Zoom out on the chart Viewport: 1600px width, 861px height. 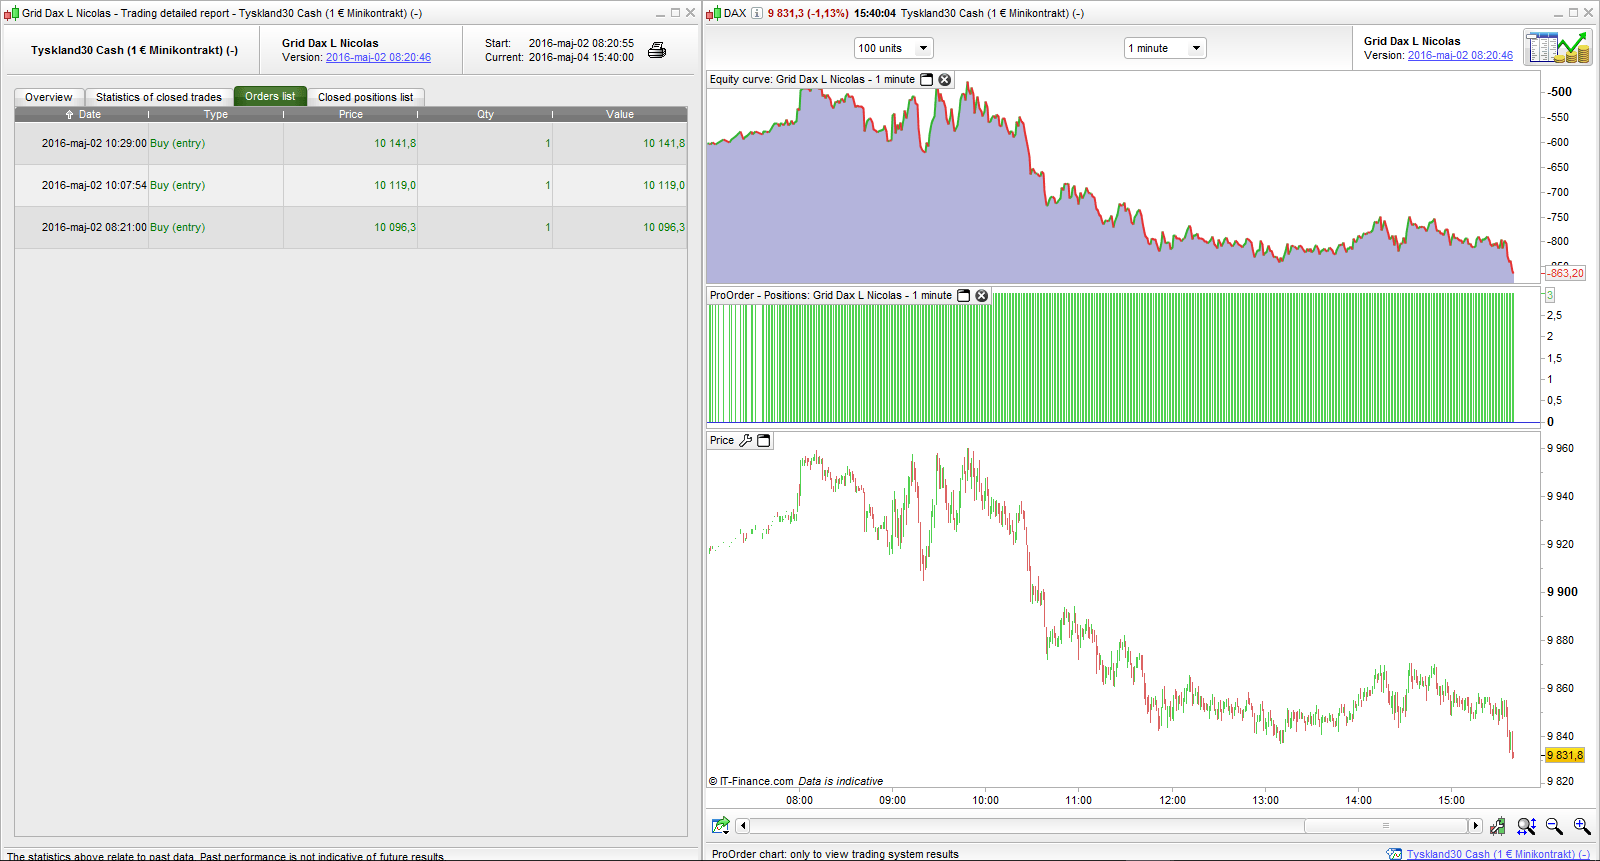1554,826
